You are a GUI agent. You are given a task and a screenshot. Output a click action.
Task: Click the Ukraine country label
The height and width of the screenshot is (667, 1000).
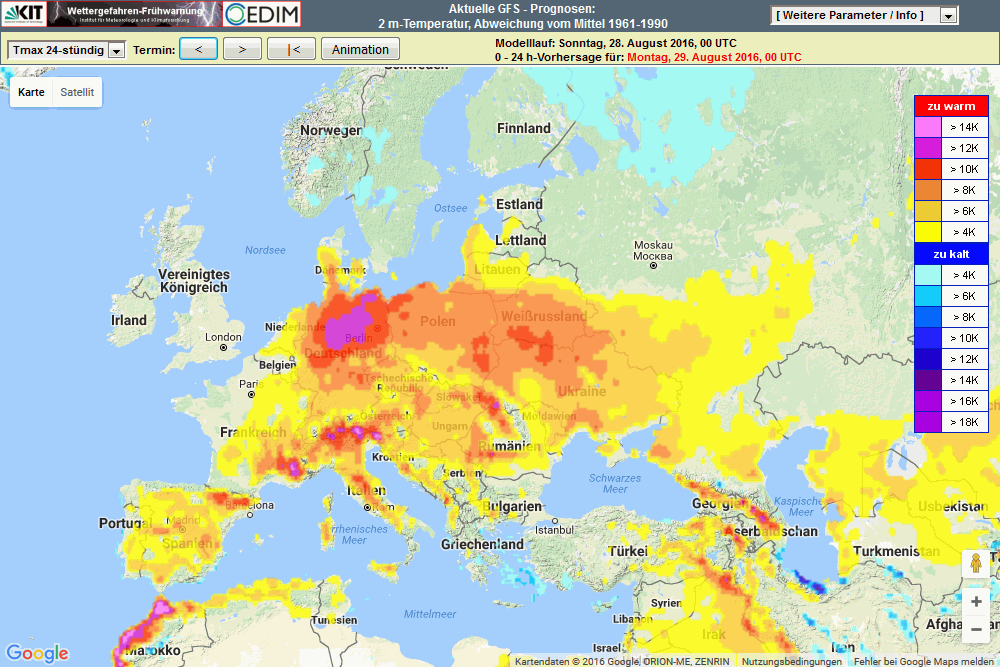pos(582,391)
